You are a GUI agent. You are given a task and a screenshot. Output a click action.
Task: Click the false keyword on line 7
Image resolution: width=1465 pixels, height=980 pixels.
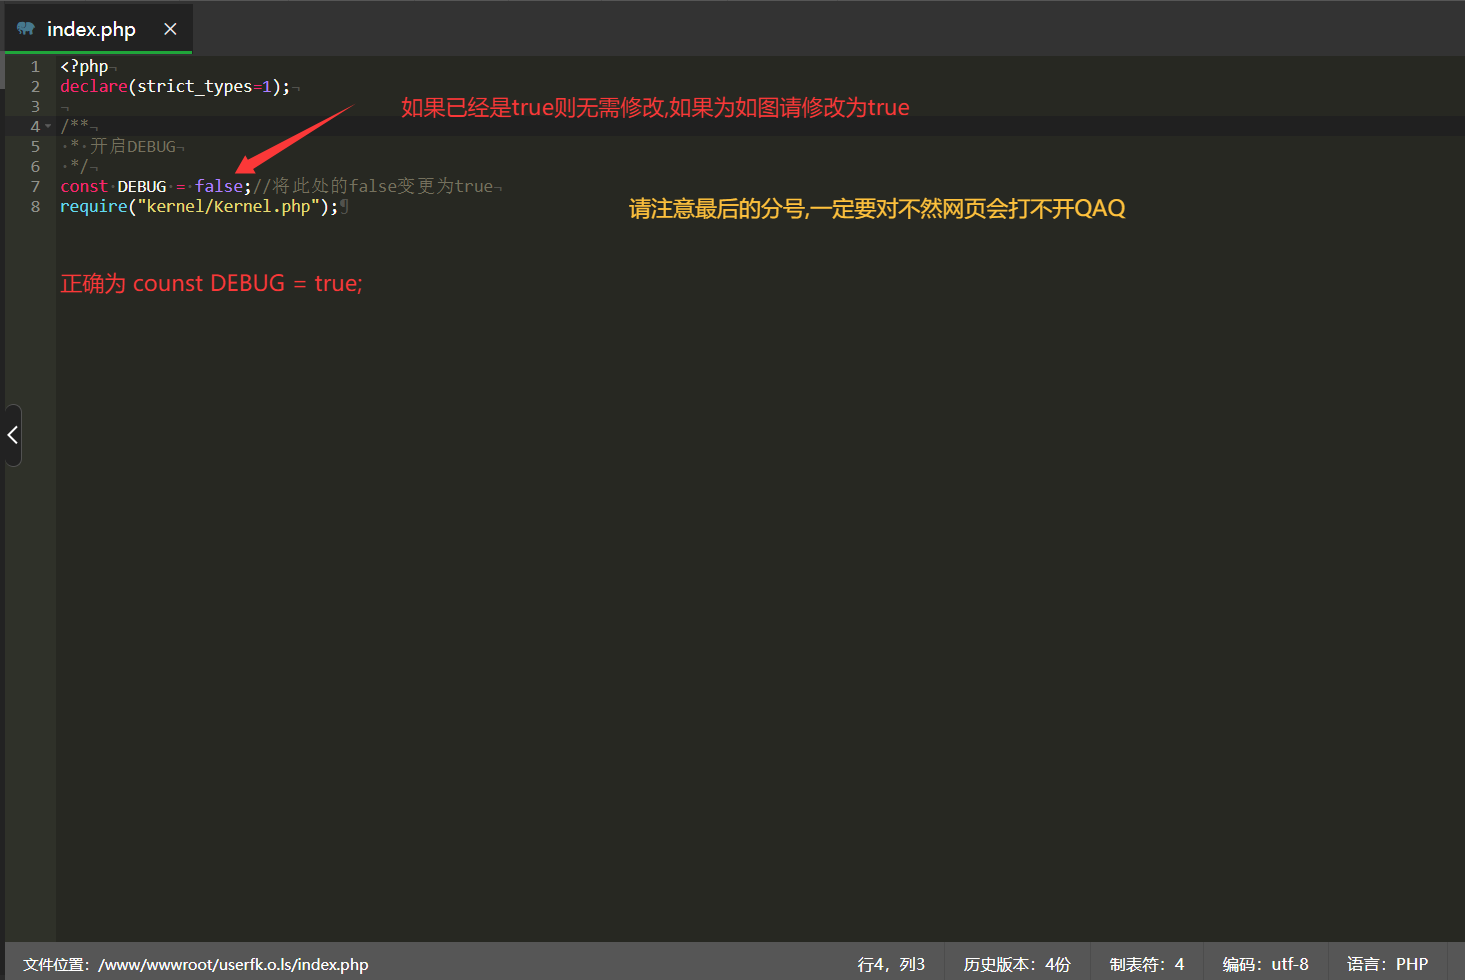point(218,186)
